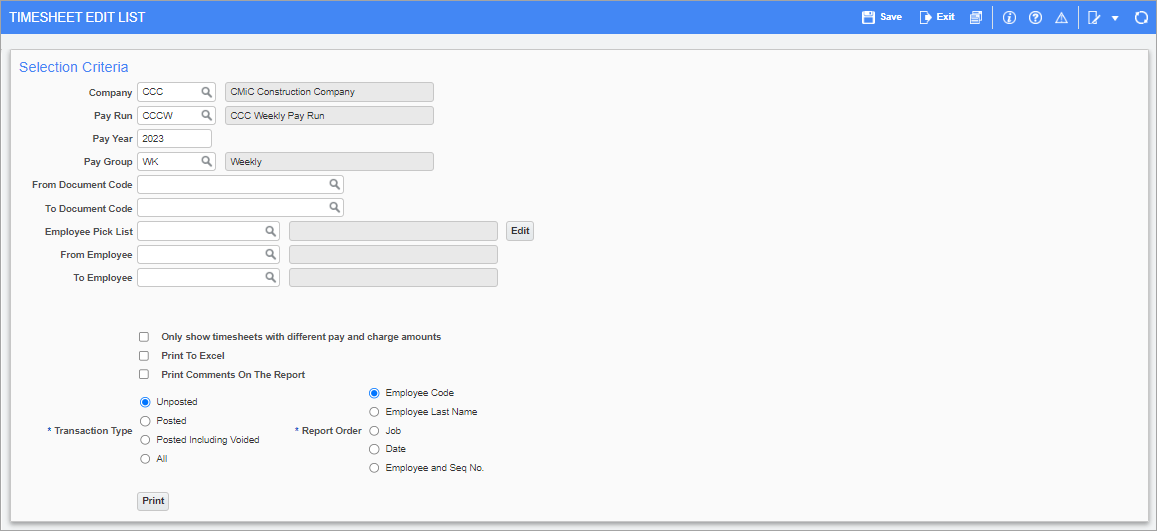The width and height of the screenshot is (1157, 531).
Task: Check Print Comments On The Report
Action: tap(144, 375)
